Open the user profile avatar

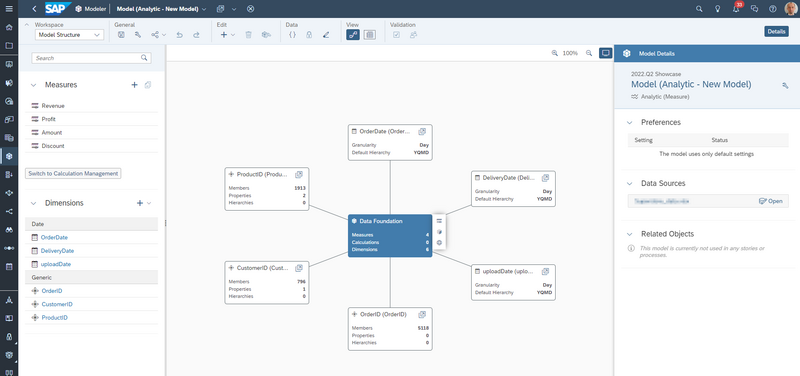790,9
